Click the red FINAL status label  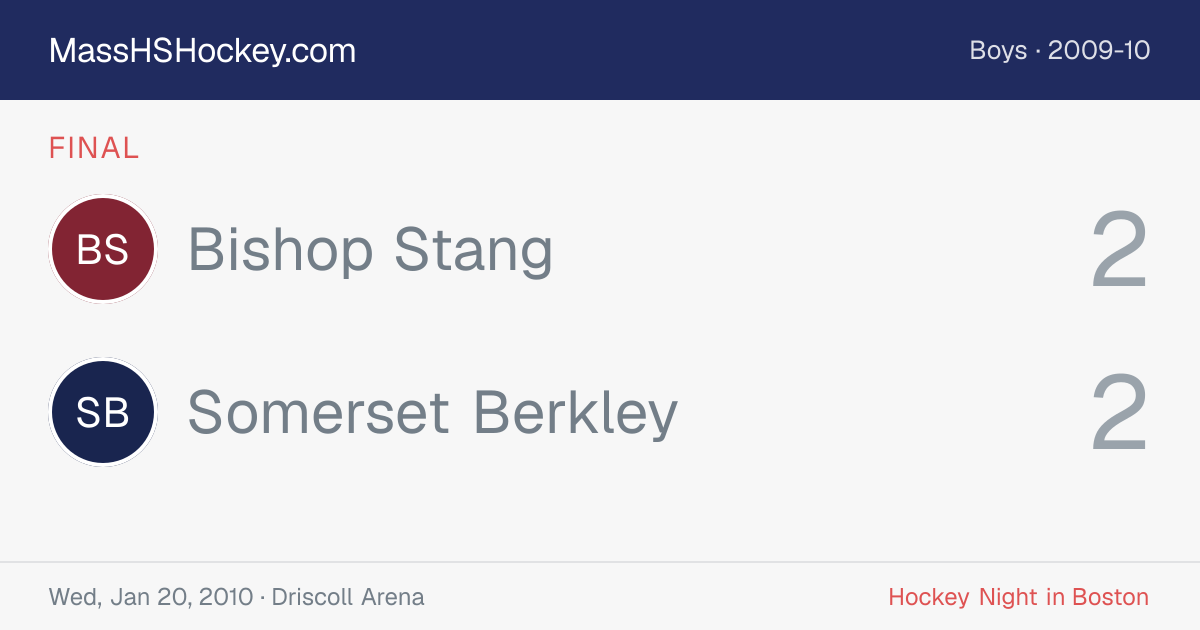click(x=94, y=148)
